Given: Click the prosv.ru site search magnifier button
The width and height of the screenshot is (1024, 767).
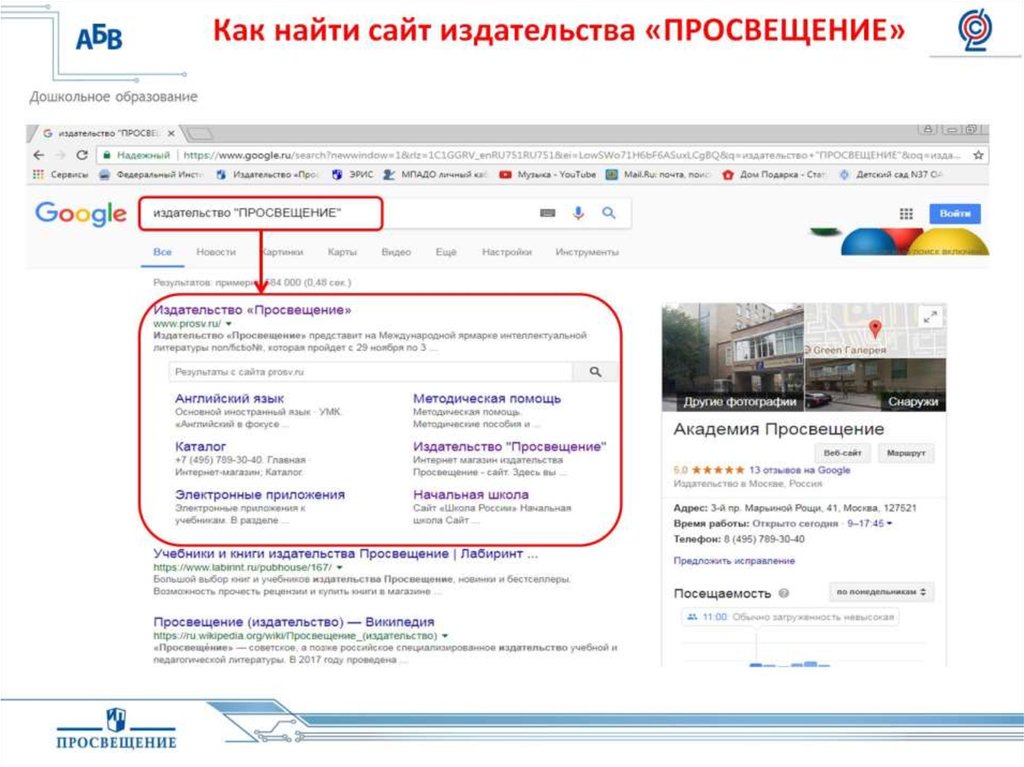Looking at the screenshot, I should [x=596, y=371].
